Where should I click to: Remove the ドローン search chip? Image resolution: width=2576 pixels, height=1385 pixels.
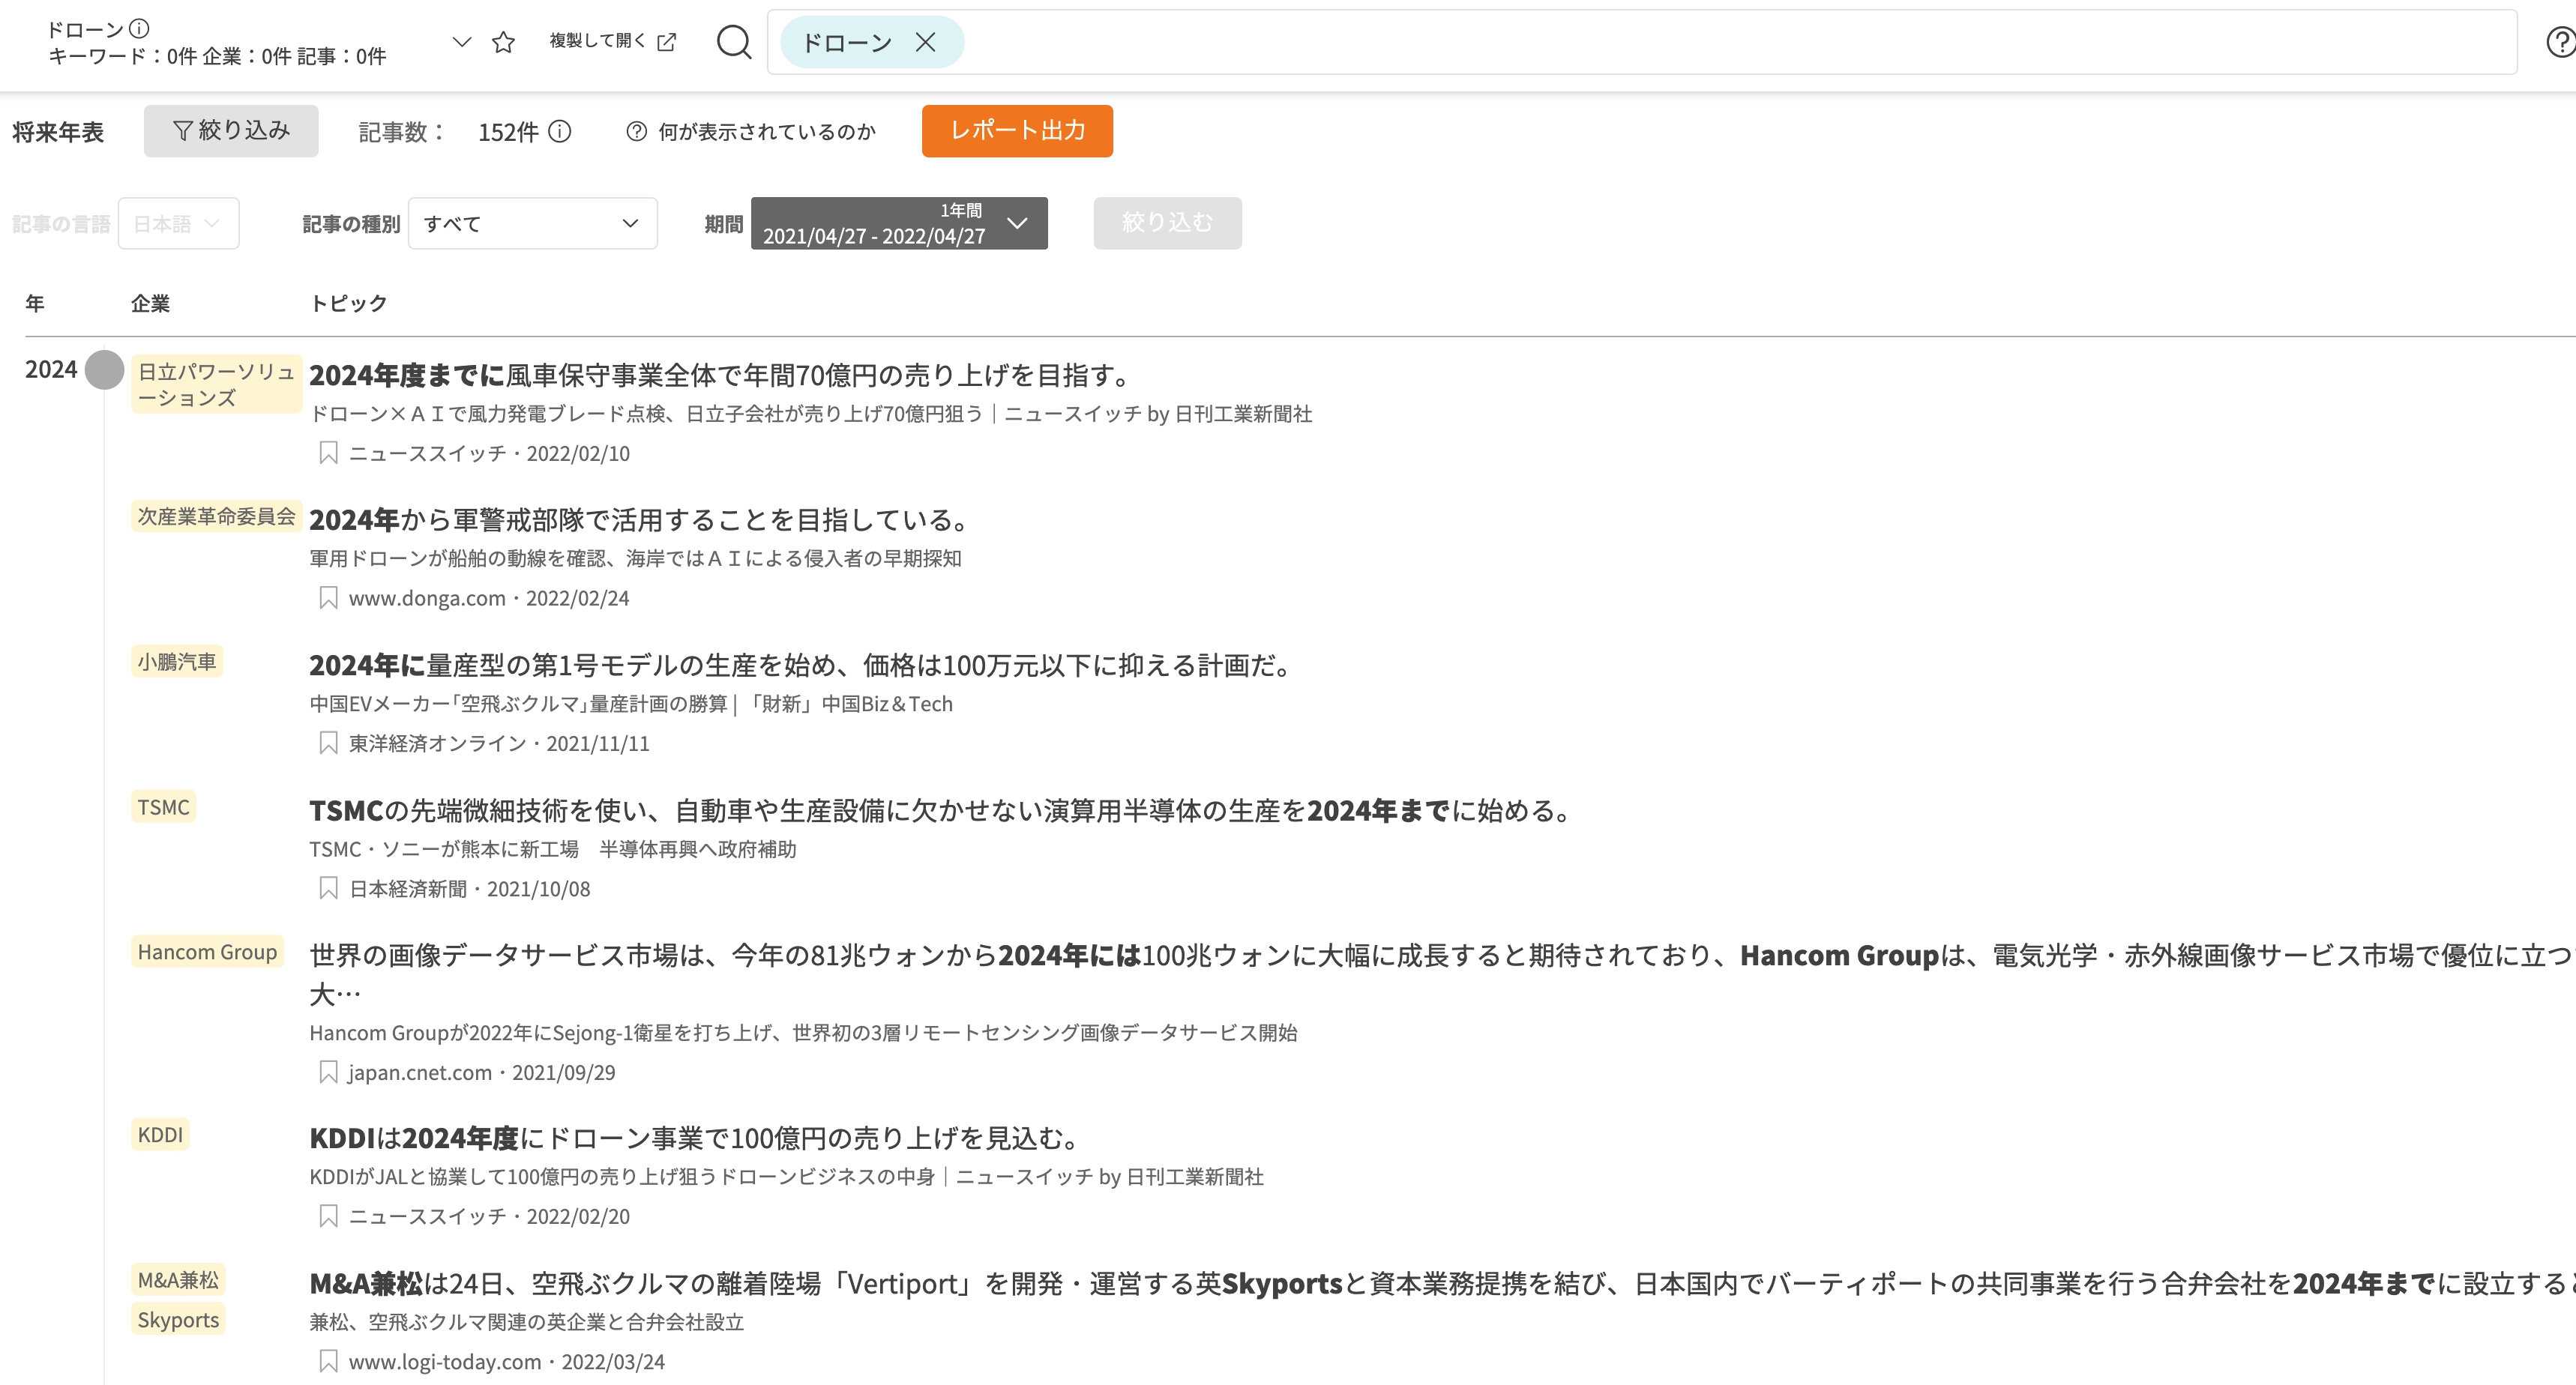925,42
